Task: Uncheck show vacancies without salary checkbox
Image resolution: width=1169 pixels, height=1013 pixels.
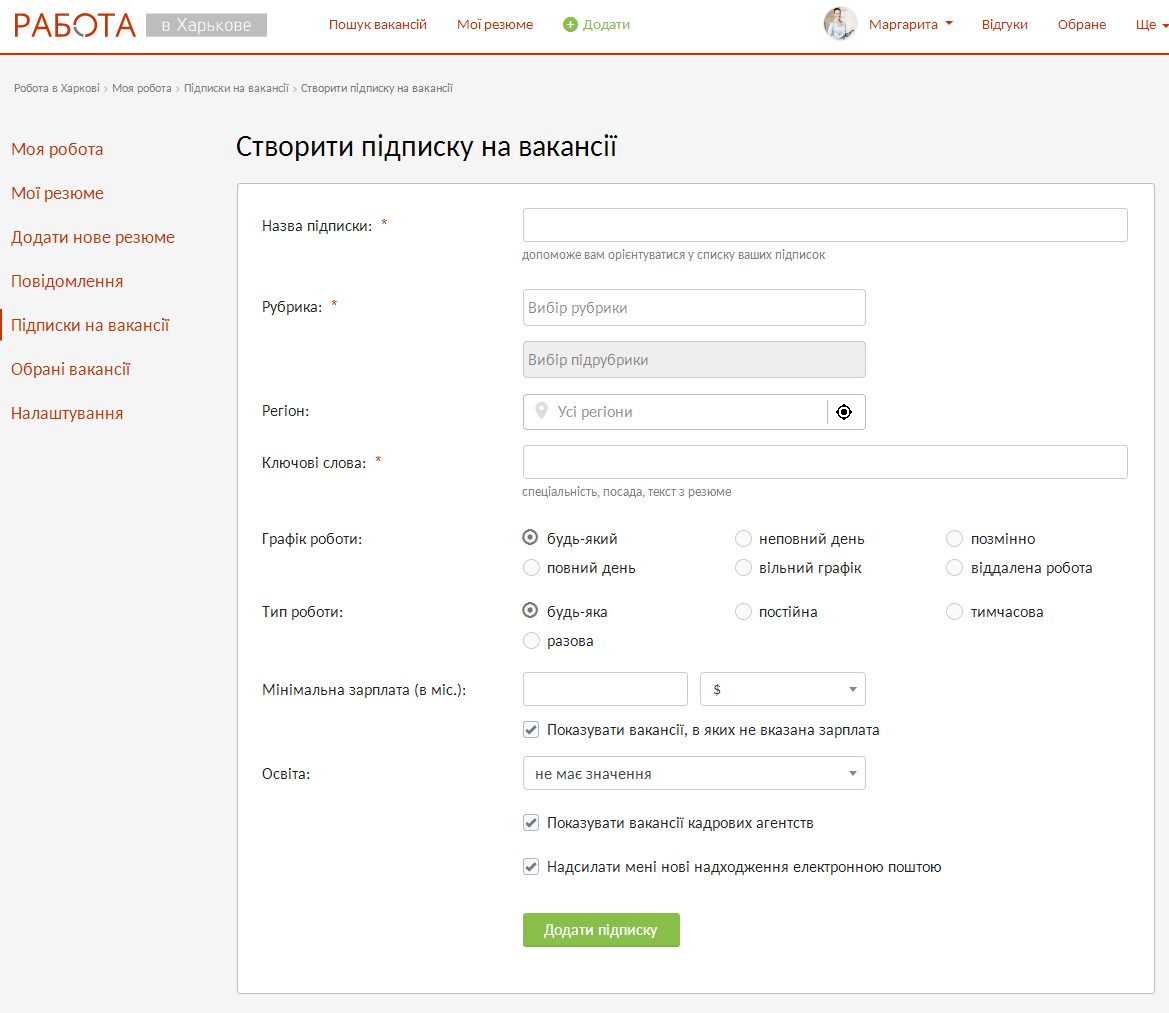Action: [531, 730]
